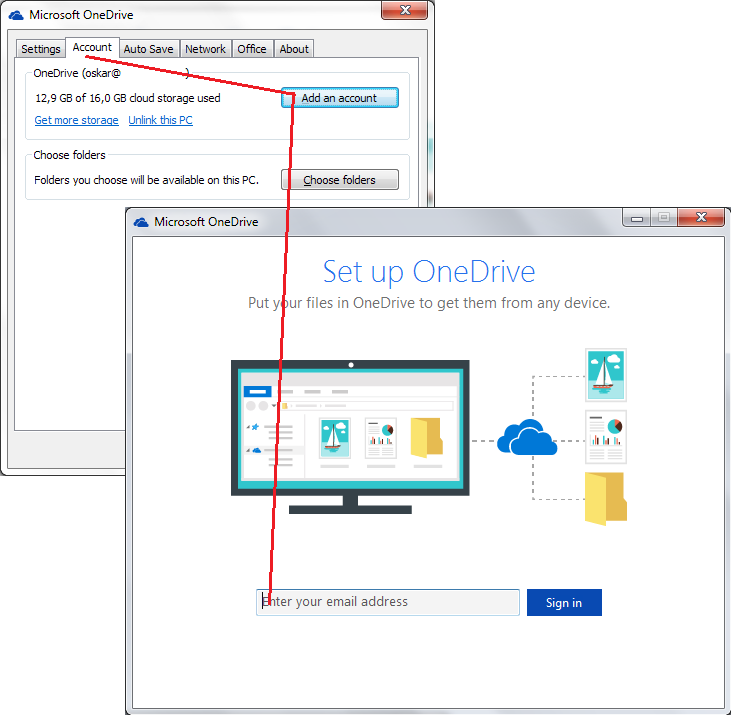
Task: Click the Unlink this PC link
Action: click(x=161, y=120)
